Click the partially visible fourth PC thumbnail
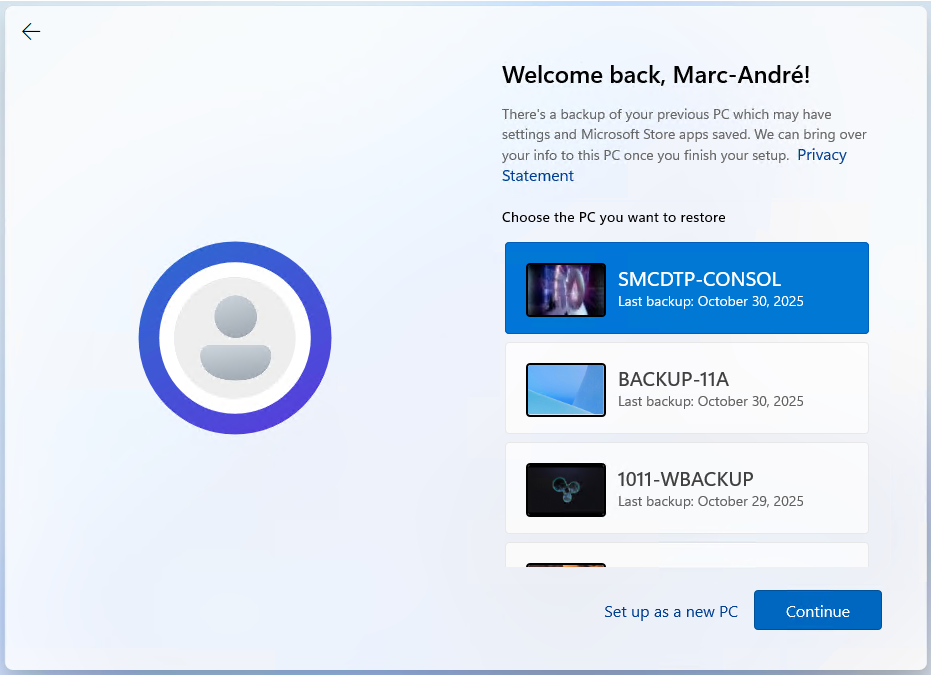931x675 pixels. coord(566,564)
